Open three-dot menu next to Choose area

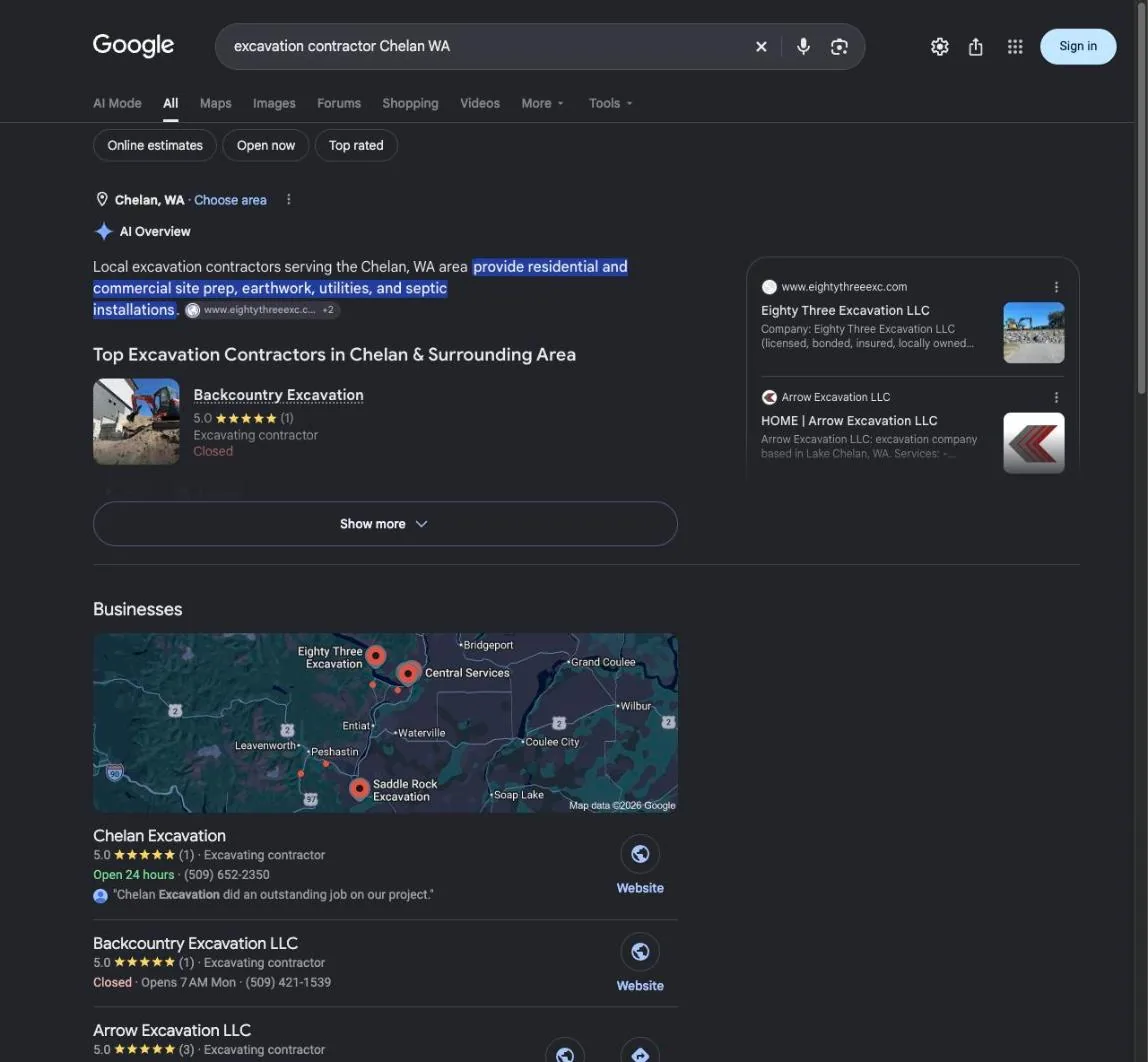288,199
